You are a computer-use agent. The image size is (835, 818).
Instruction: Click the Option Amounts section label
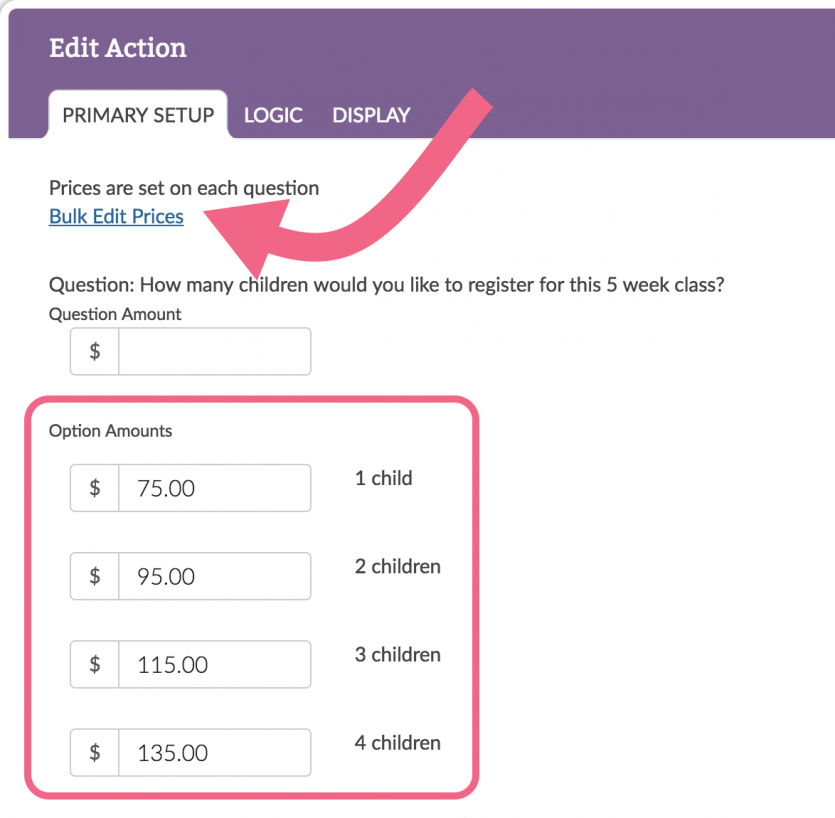click(x=110, y=431)
